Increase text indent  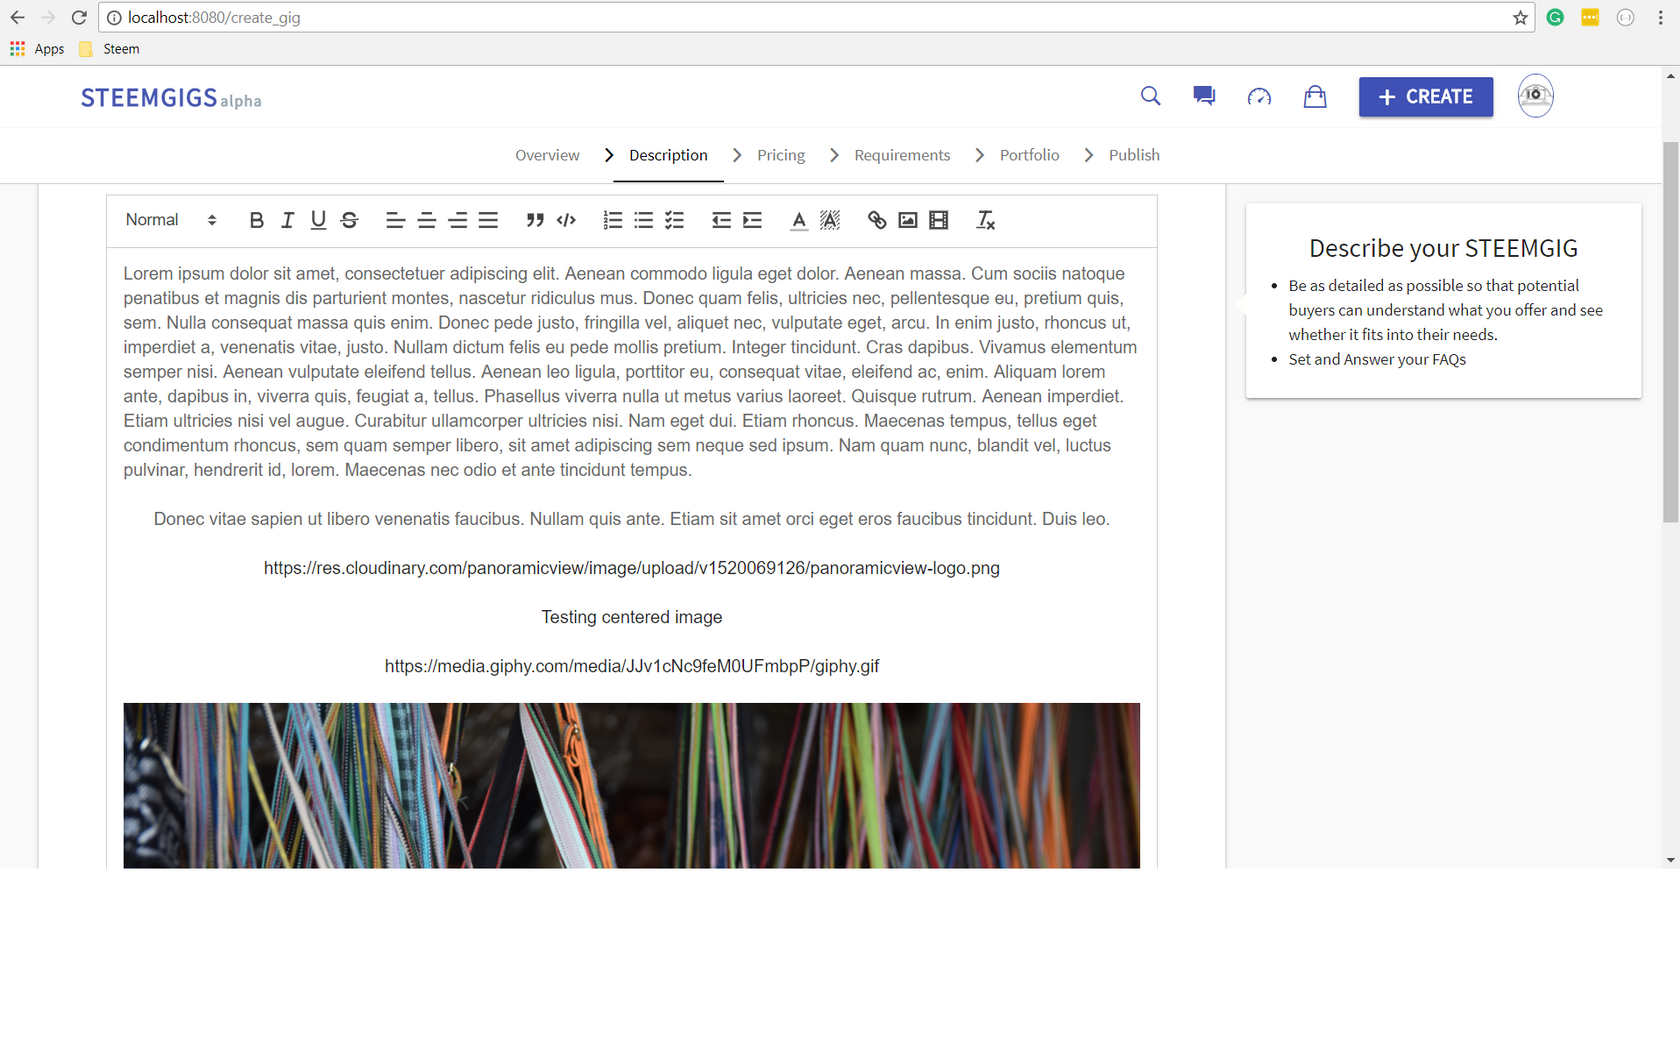click(x=752, y=220)
